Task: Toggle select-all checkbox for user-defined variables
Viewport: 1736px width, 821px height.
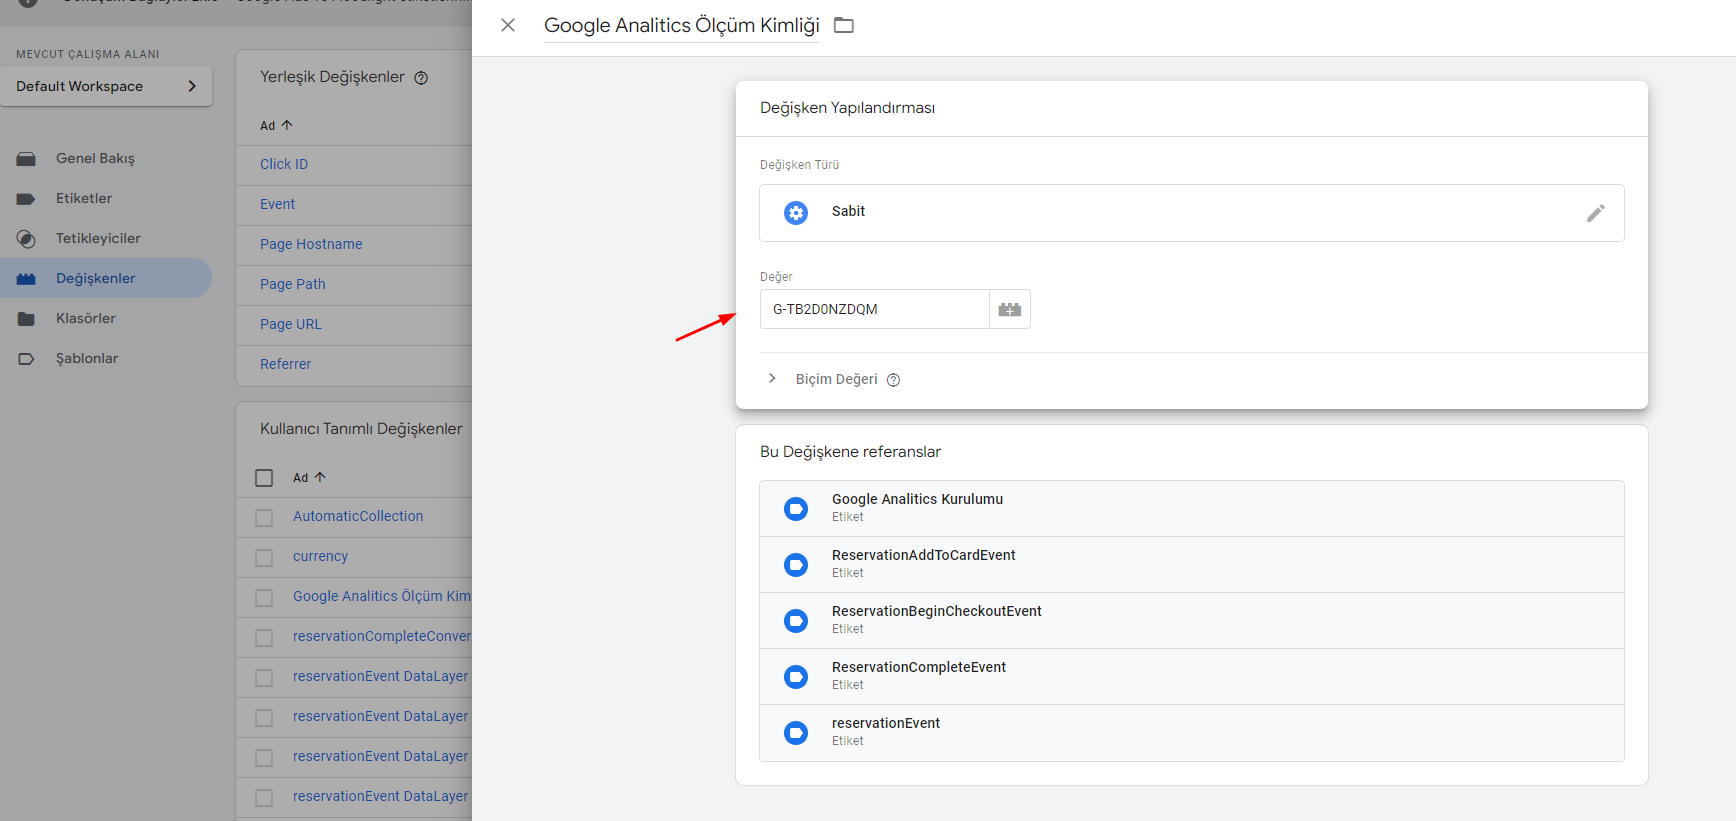Action: tap(264, 478)
